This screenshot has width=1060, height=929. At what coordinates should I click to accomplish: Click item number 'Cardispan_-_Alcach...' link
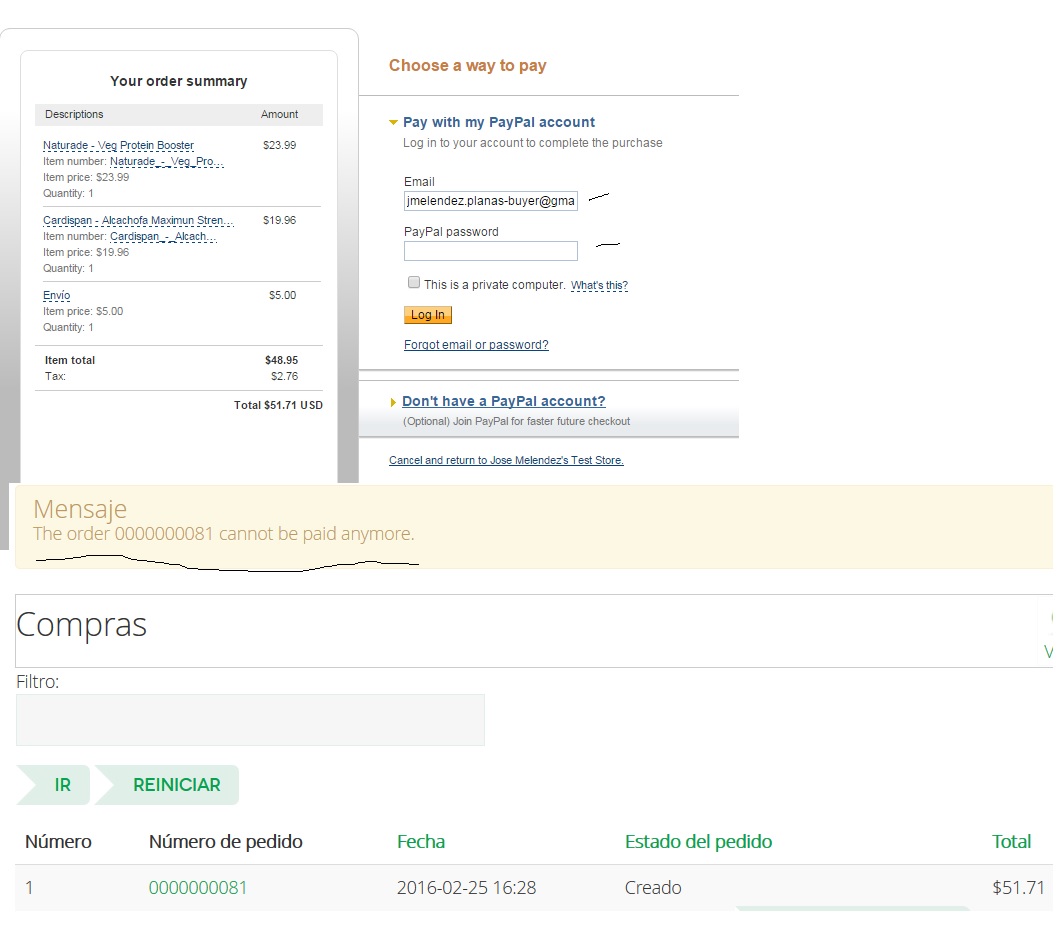pyautogui.click(x=164, y=237)
